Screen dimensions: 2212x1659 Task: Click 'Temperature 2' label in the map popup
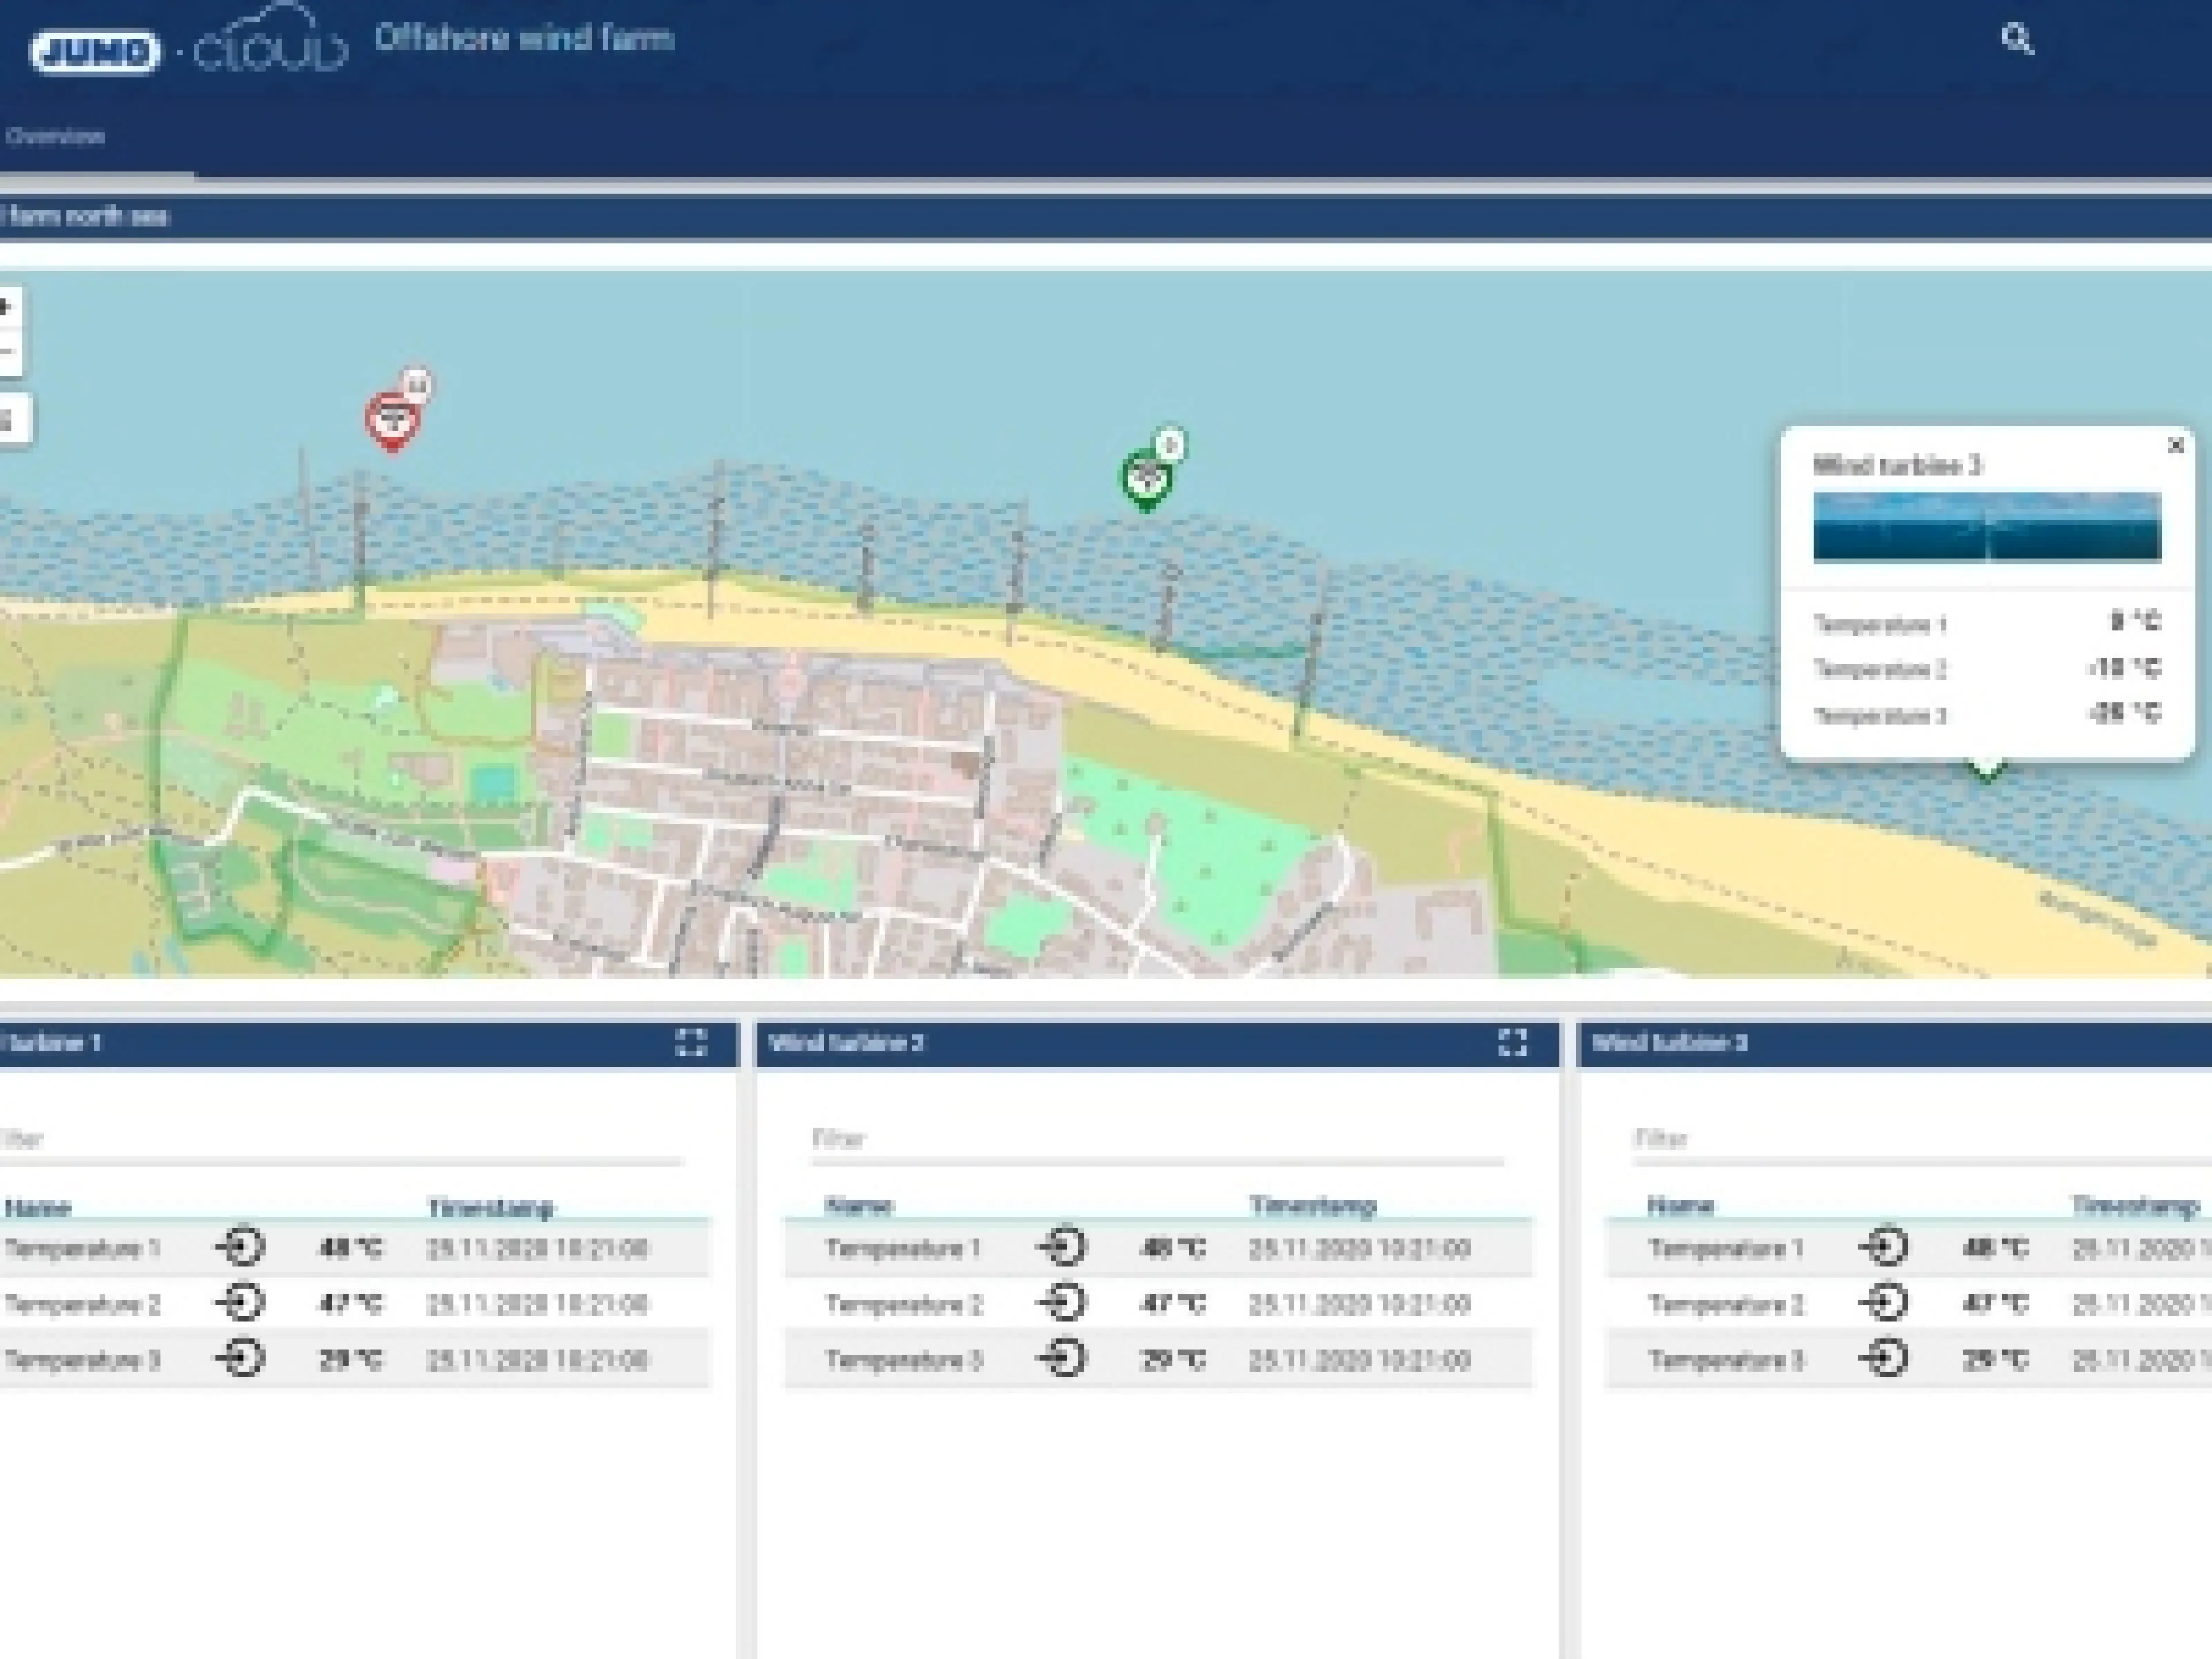click(1880, 669)
